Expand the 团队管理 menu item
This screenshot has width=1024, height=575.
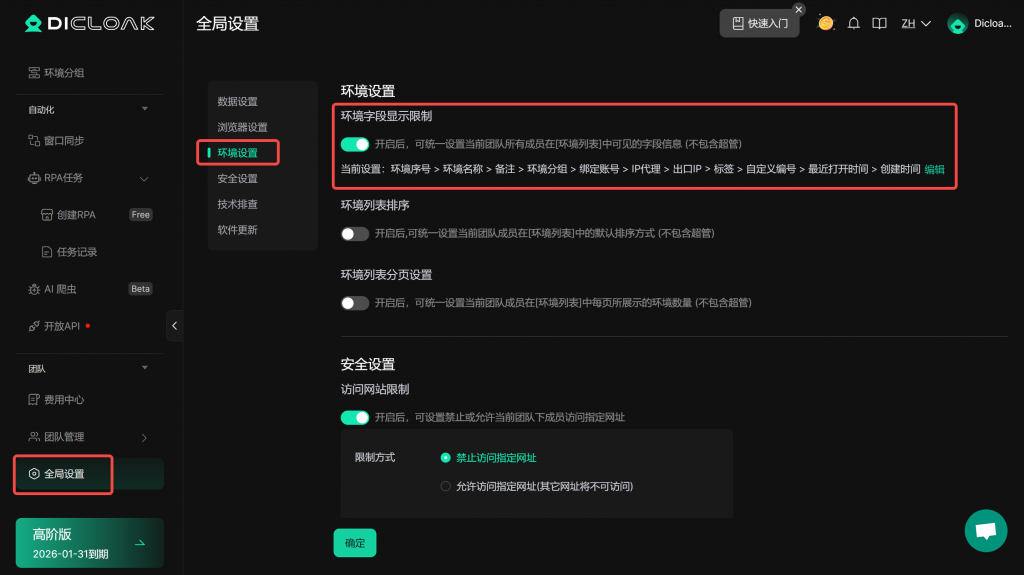point(144,437)
